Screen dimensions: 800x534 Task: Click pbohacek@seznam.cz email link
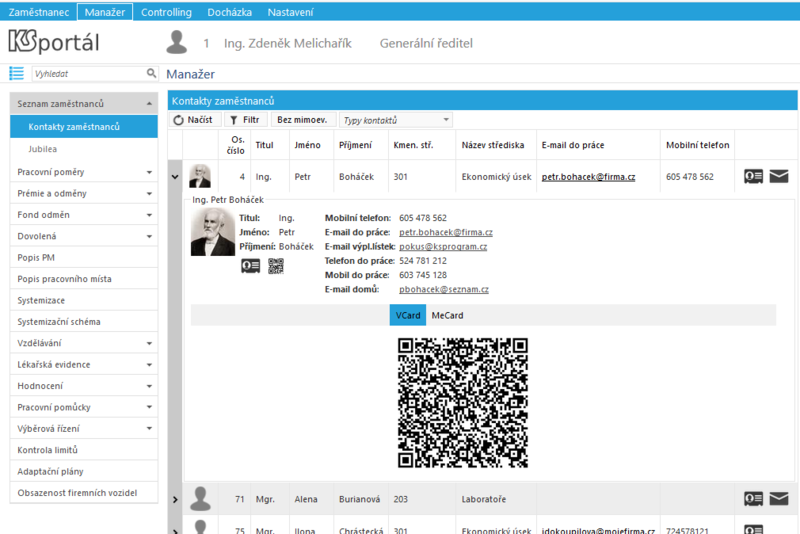click(444, 289)
